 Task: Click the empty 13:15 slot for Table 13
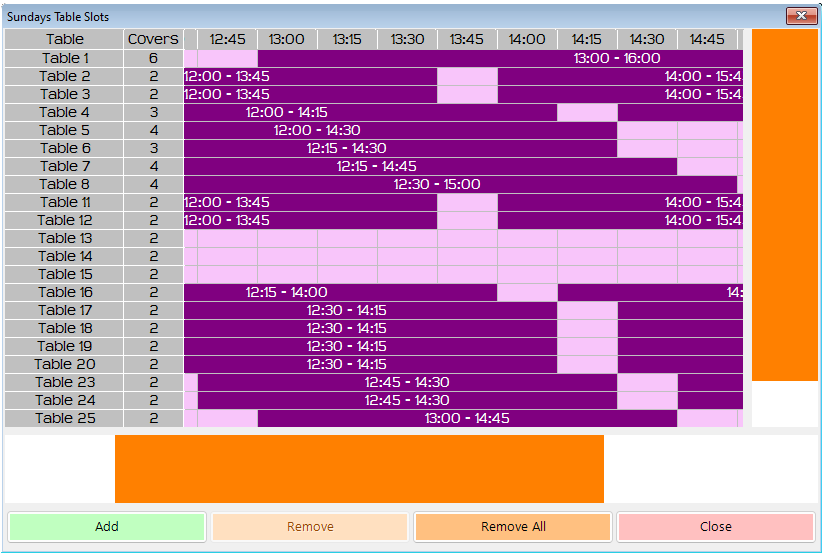tap(347, 239)
